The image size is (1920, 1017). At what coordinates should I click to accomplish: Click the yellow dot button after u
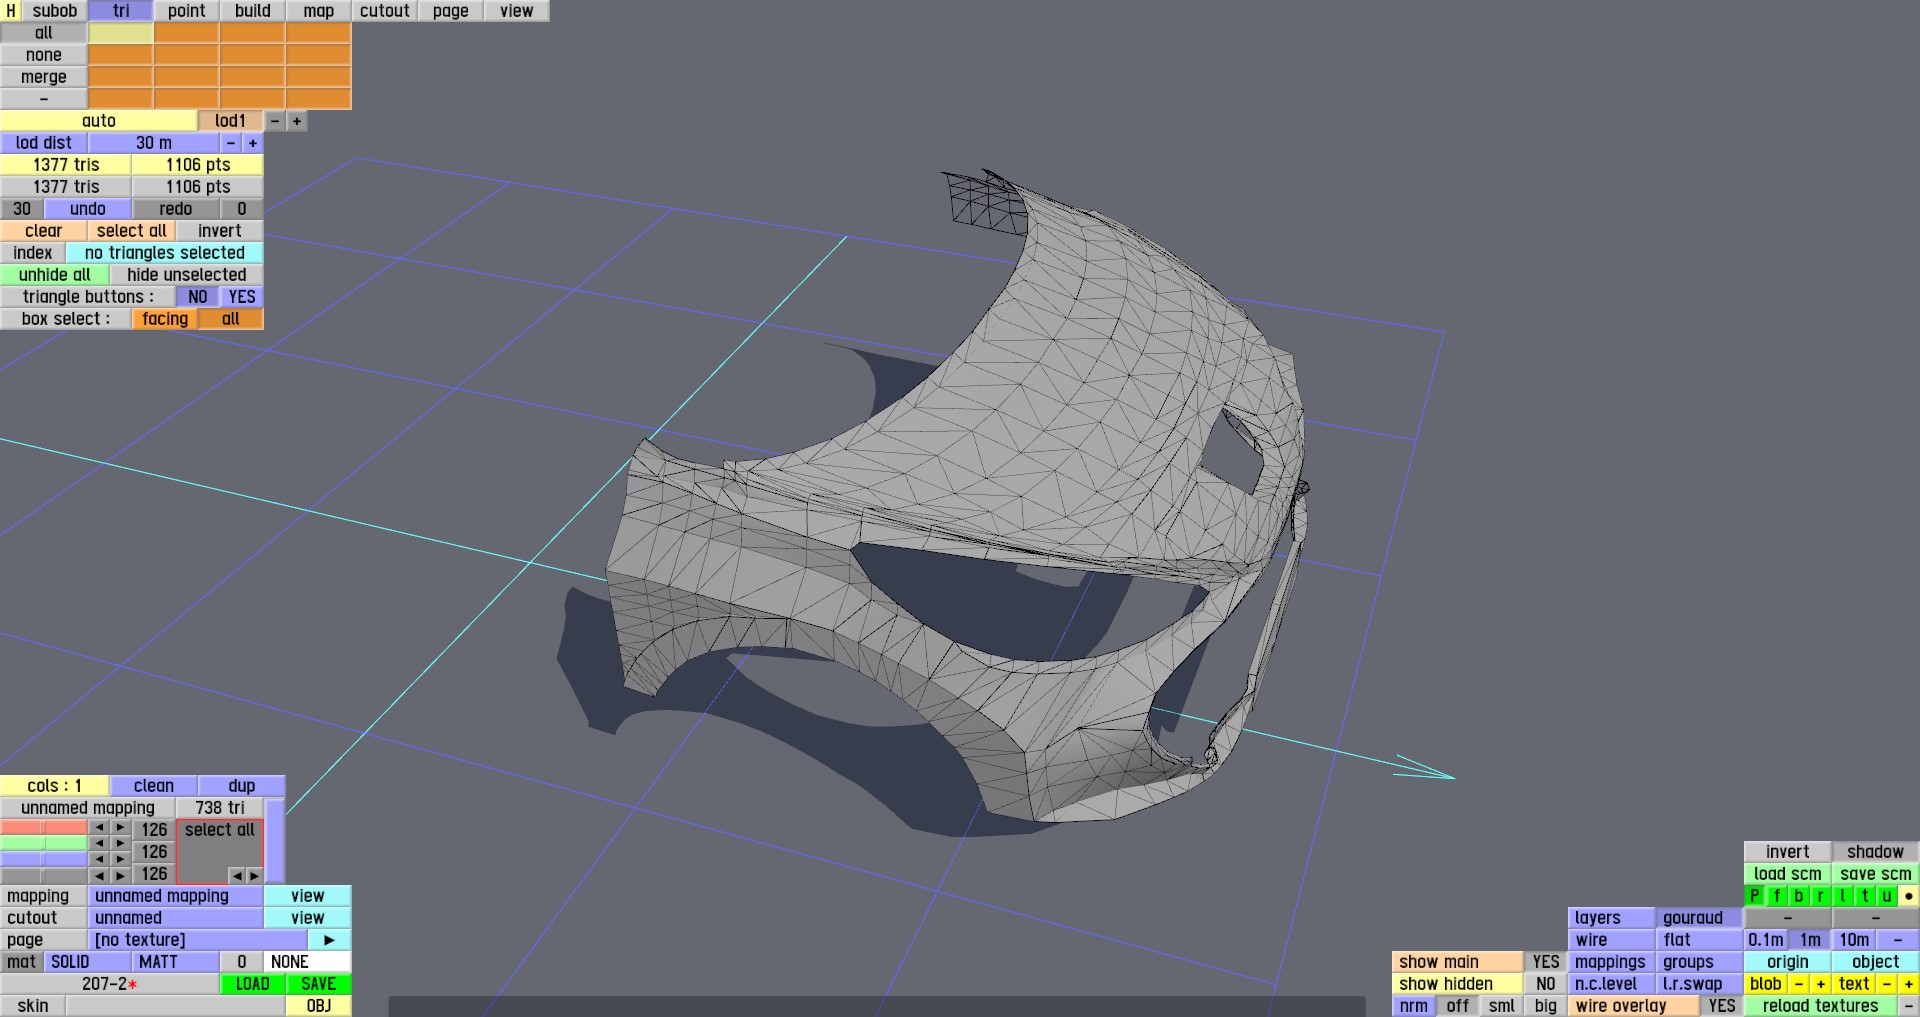1909,896
